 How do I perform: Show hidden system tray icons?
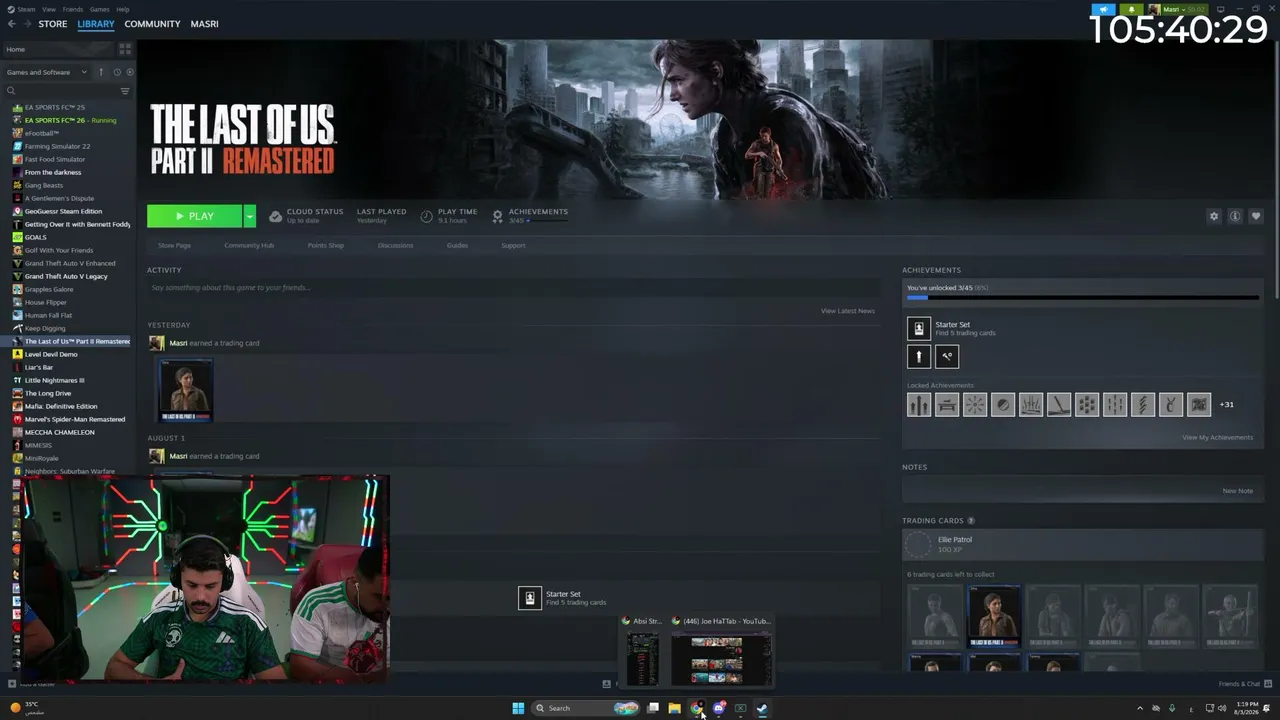tap(1140, 708)
